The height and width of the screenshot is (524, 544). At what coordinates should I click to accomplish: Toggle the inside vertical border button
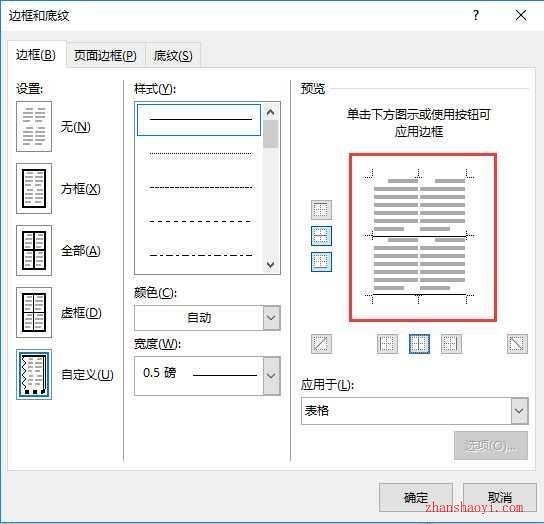click(419, 344)
